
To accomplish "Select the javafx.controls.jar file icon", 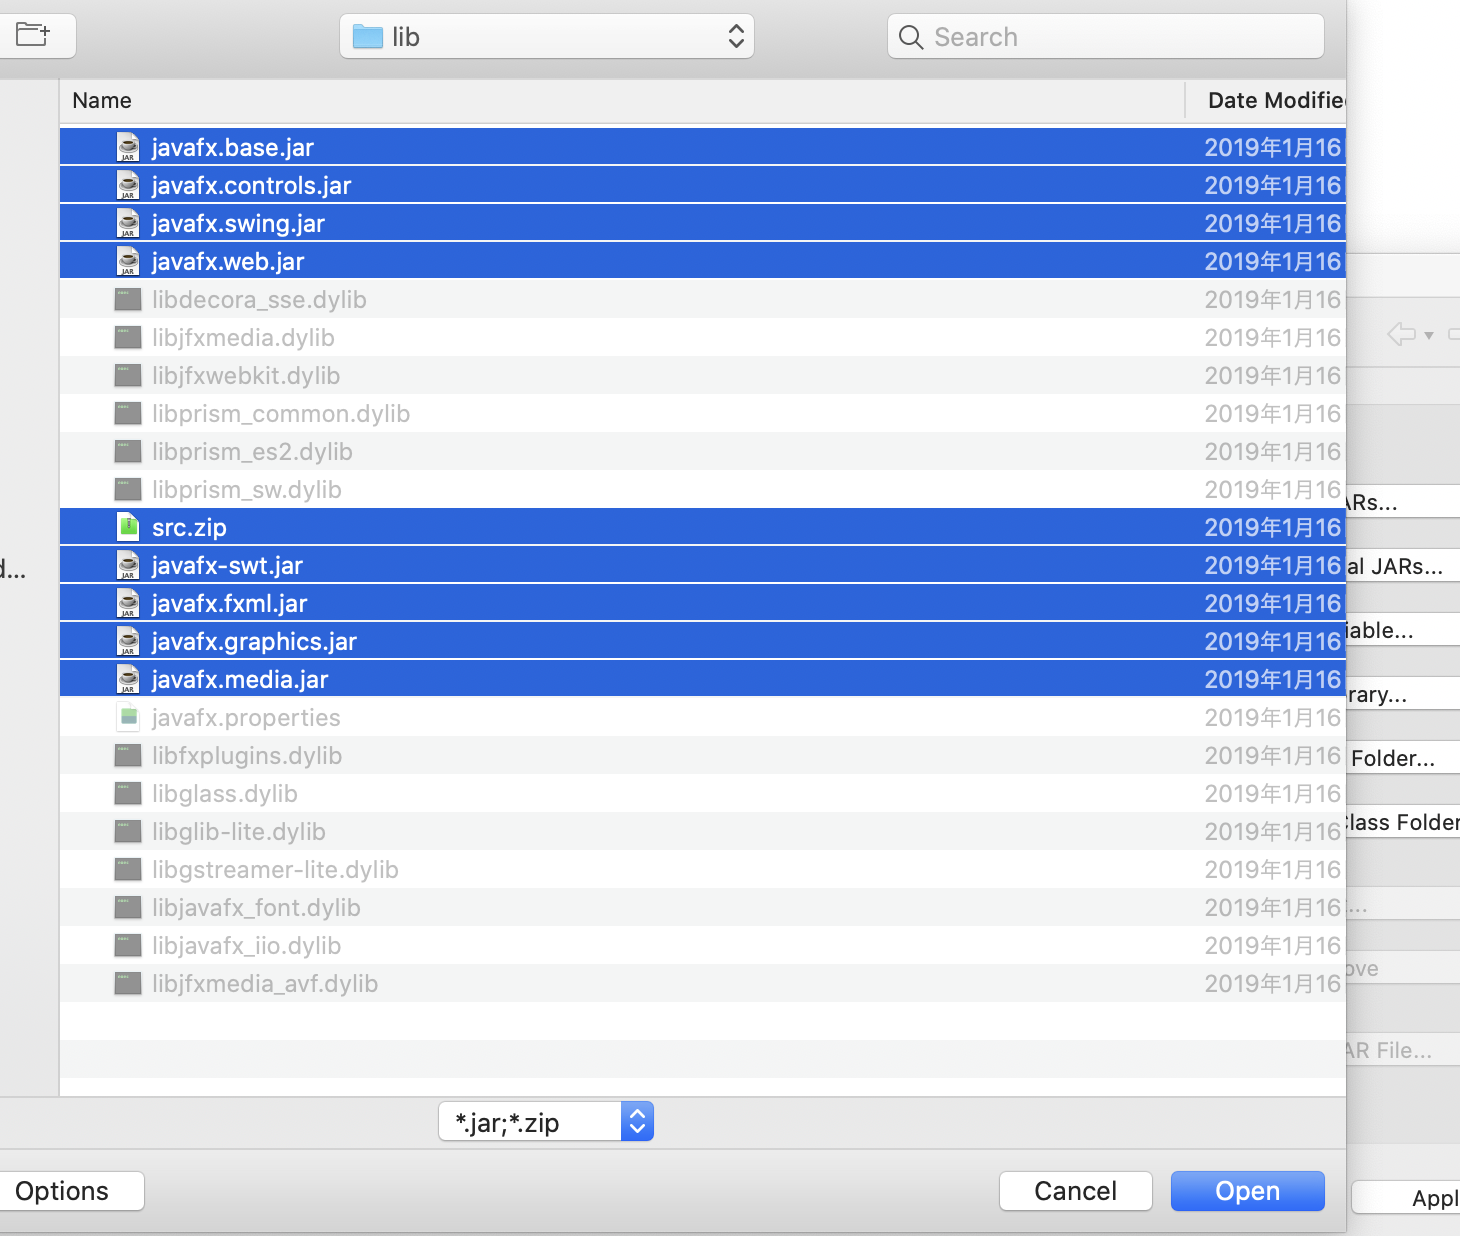I will click(x=128, y=185).
